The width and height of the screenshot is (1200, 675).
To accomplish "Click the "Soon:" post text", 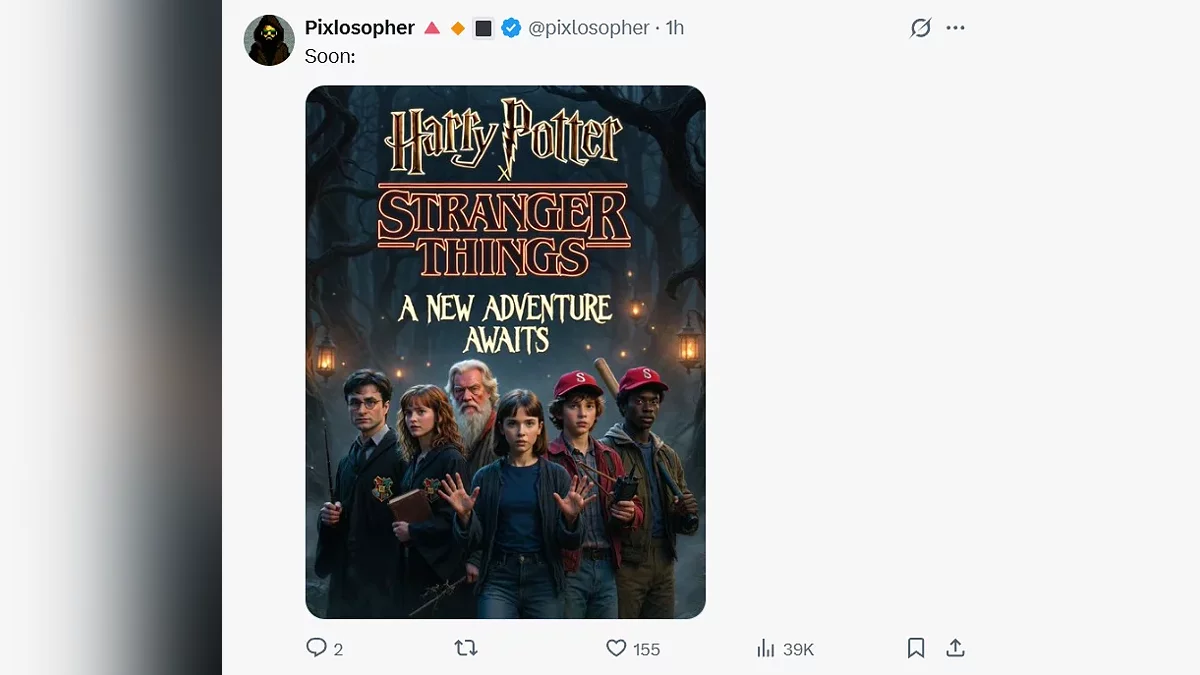I will [x=330, y=56].
